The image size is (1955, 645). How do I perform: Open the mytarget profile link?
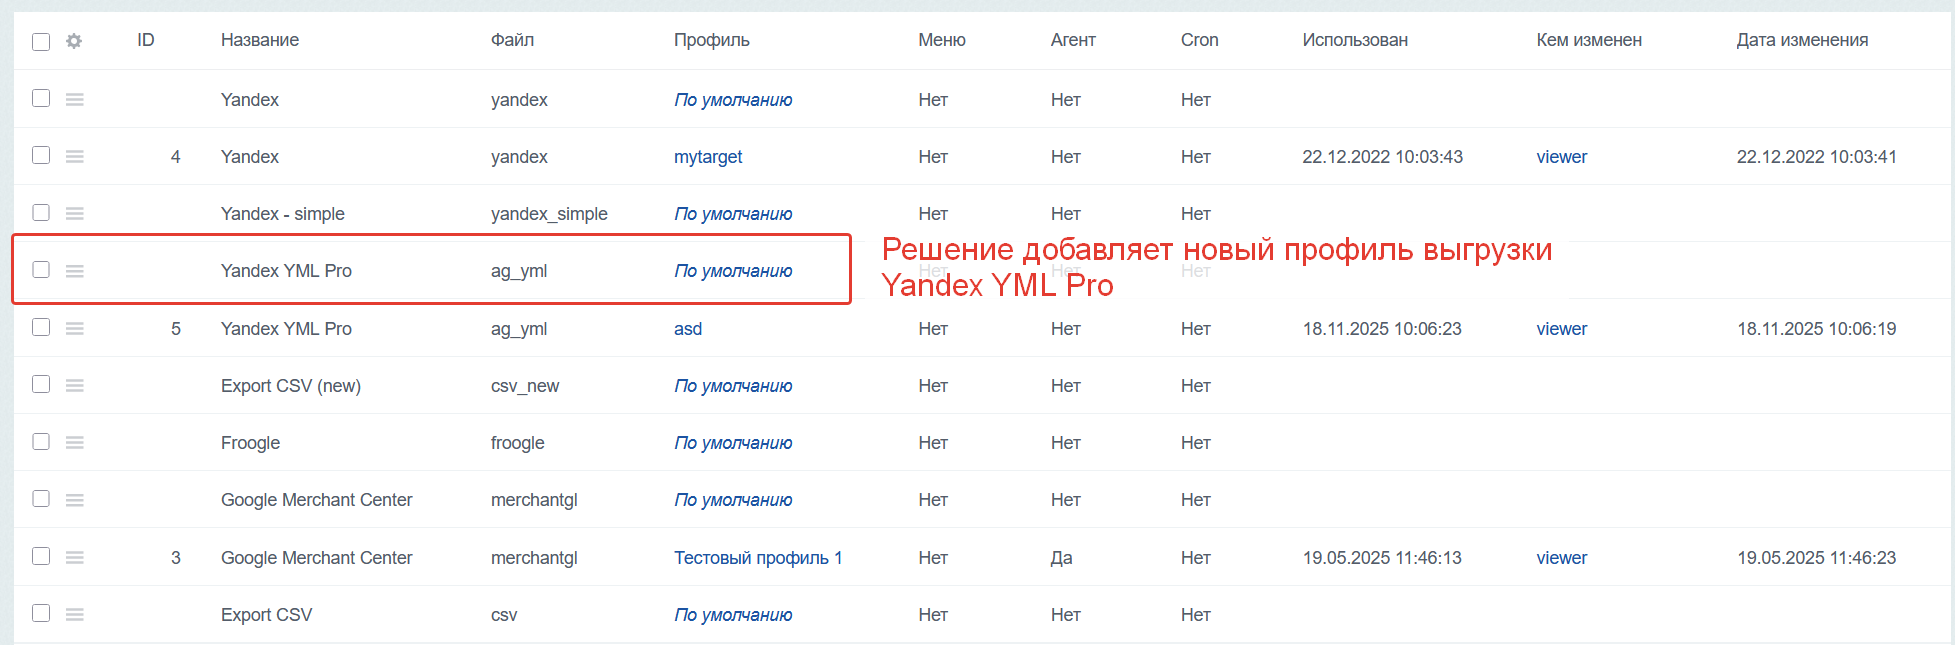[708, 157]
